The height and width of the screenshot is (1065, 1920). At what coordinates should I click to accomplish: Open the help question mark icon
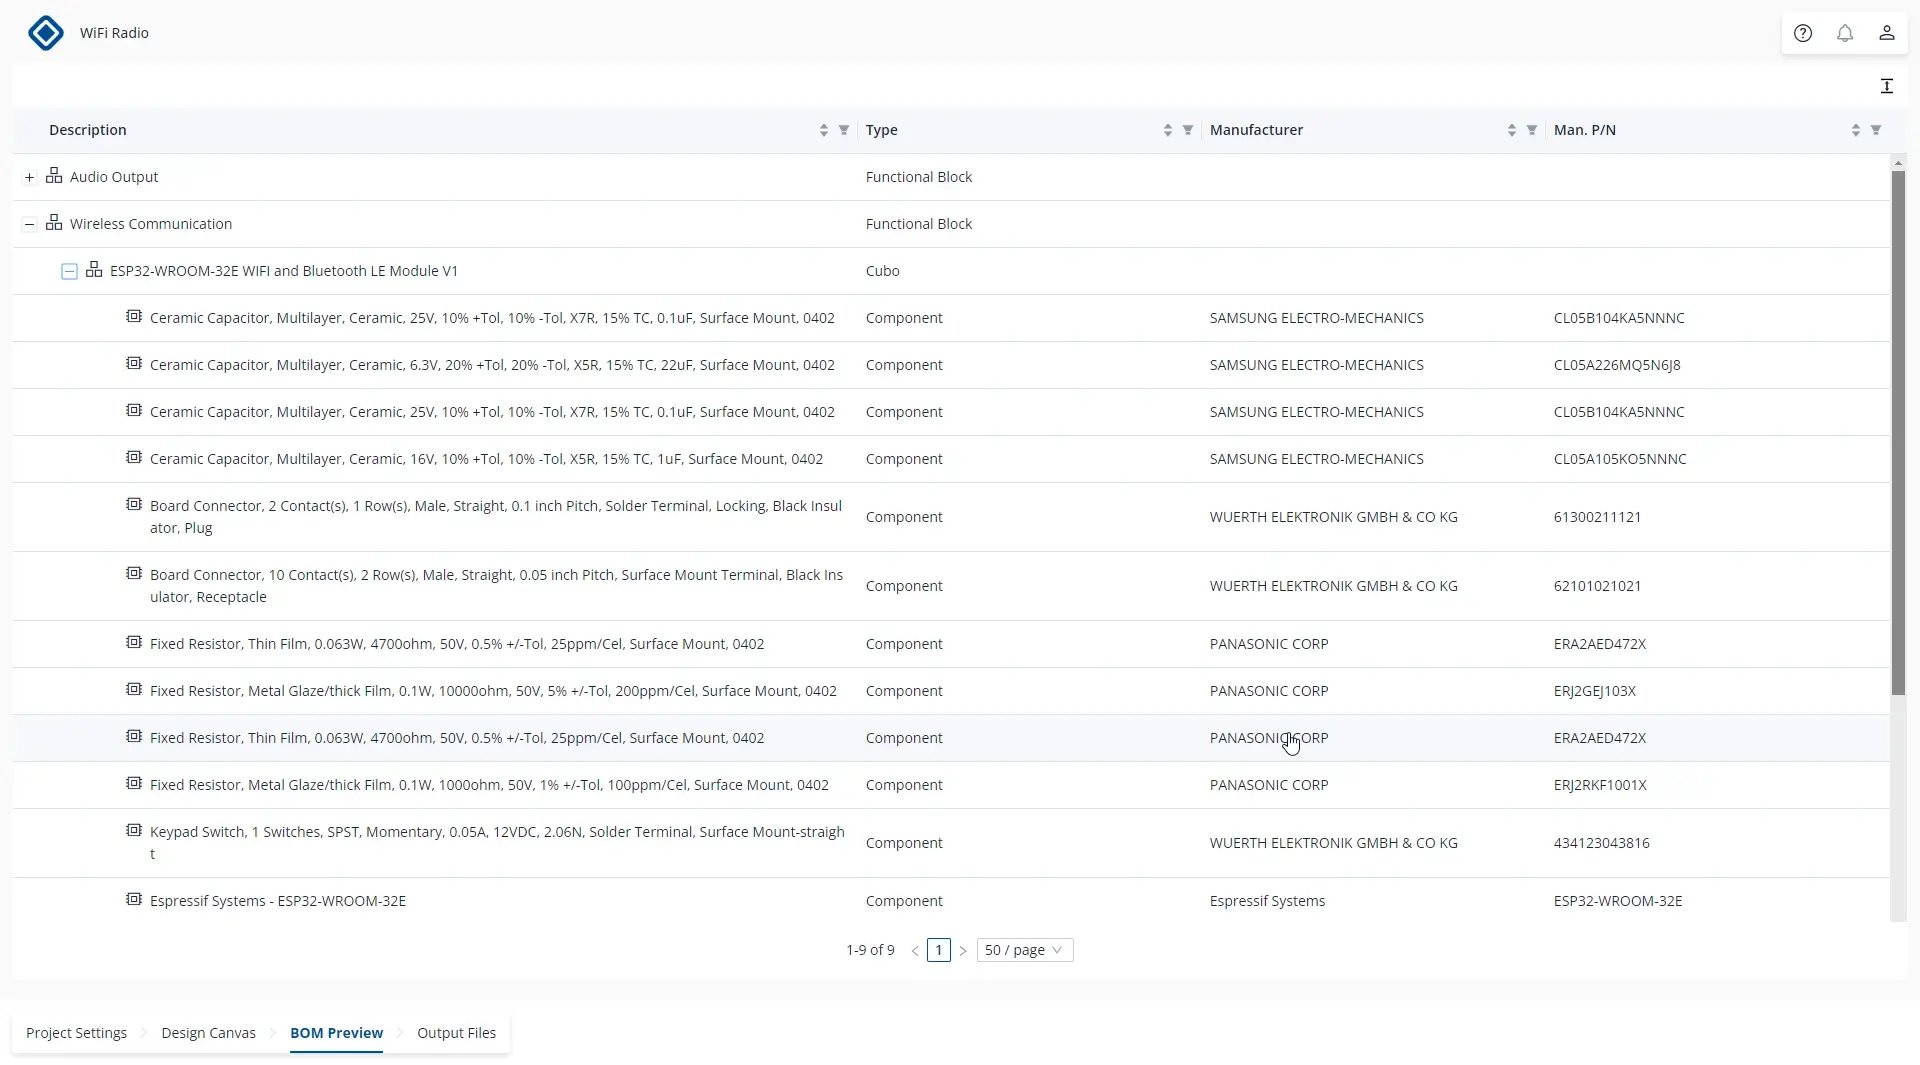point(1802,33)
